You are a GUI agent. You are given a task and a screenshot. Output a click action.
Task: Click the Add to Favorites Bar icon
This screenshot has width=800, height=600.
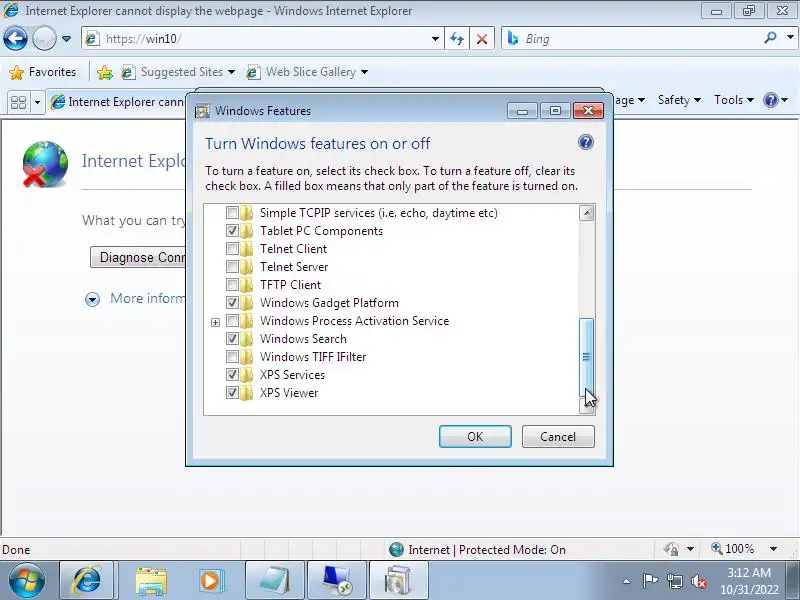[x=105, y=72]
